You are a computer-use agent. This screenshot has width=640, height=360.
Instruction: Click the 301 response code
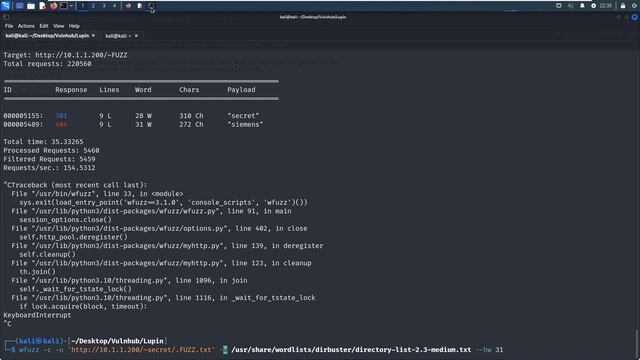click(x=61, y=116)
